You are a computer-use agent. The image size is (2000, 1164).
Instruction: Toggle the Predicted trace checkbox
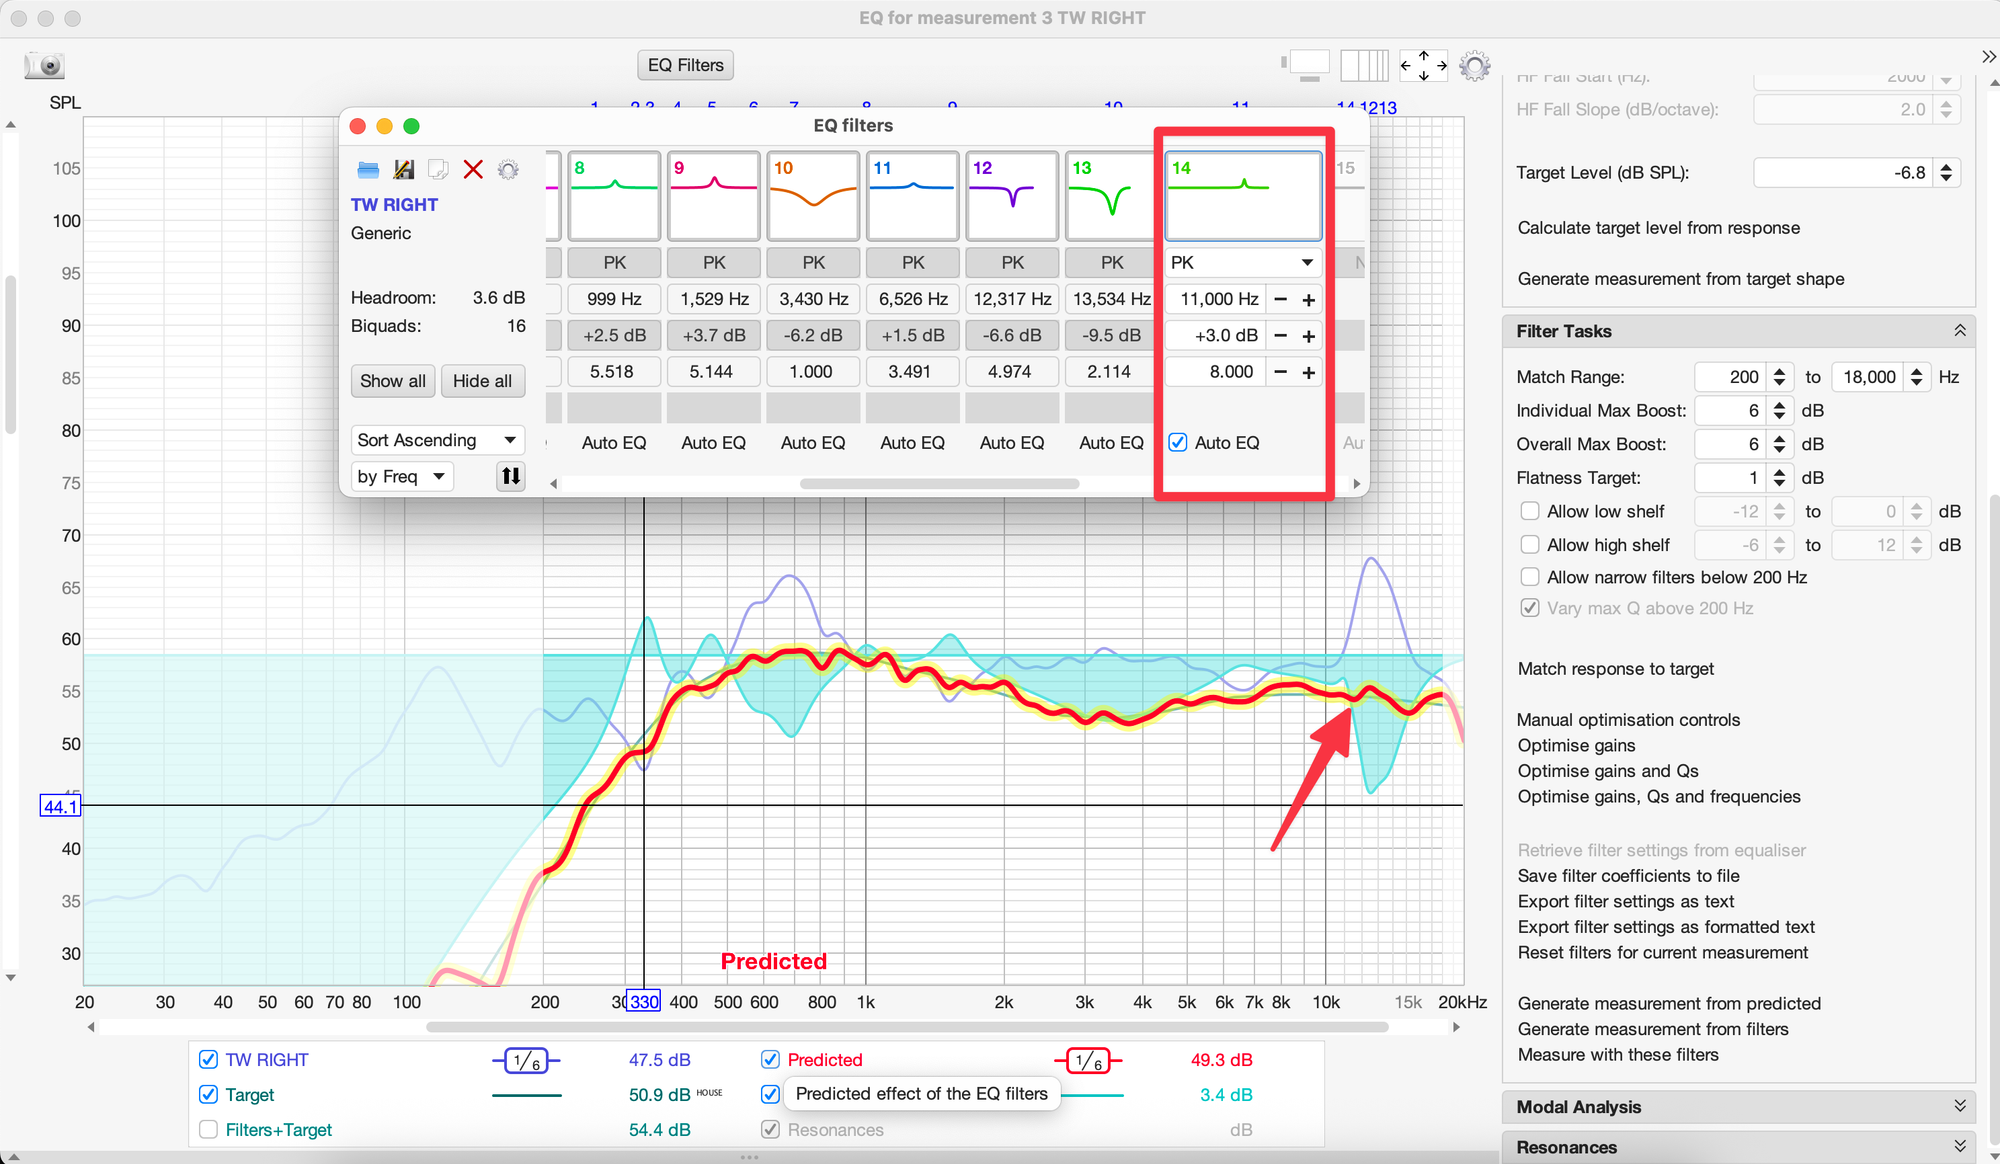770,1059
